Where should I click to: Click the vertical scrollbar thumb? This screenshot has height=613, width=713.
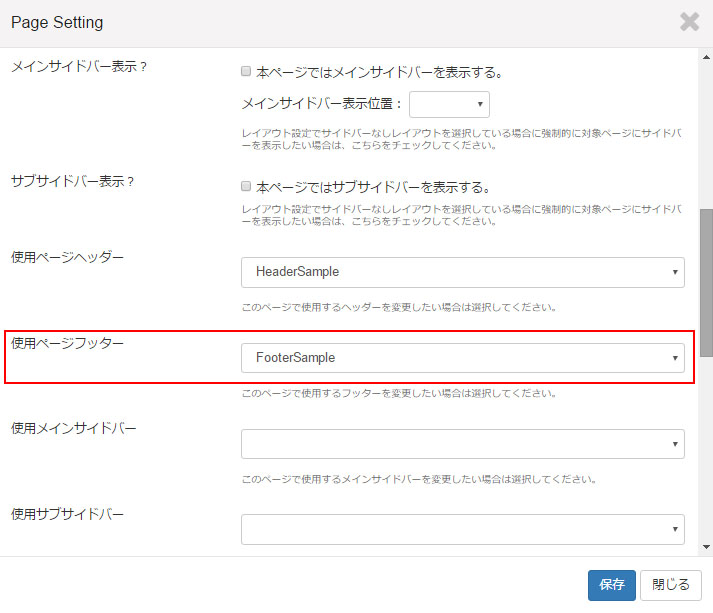706,282
